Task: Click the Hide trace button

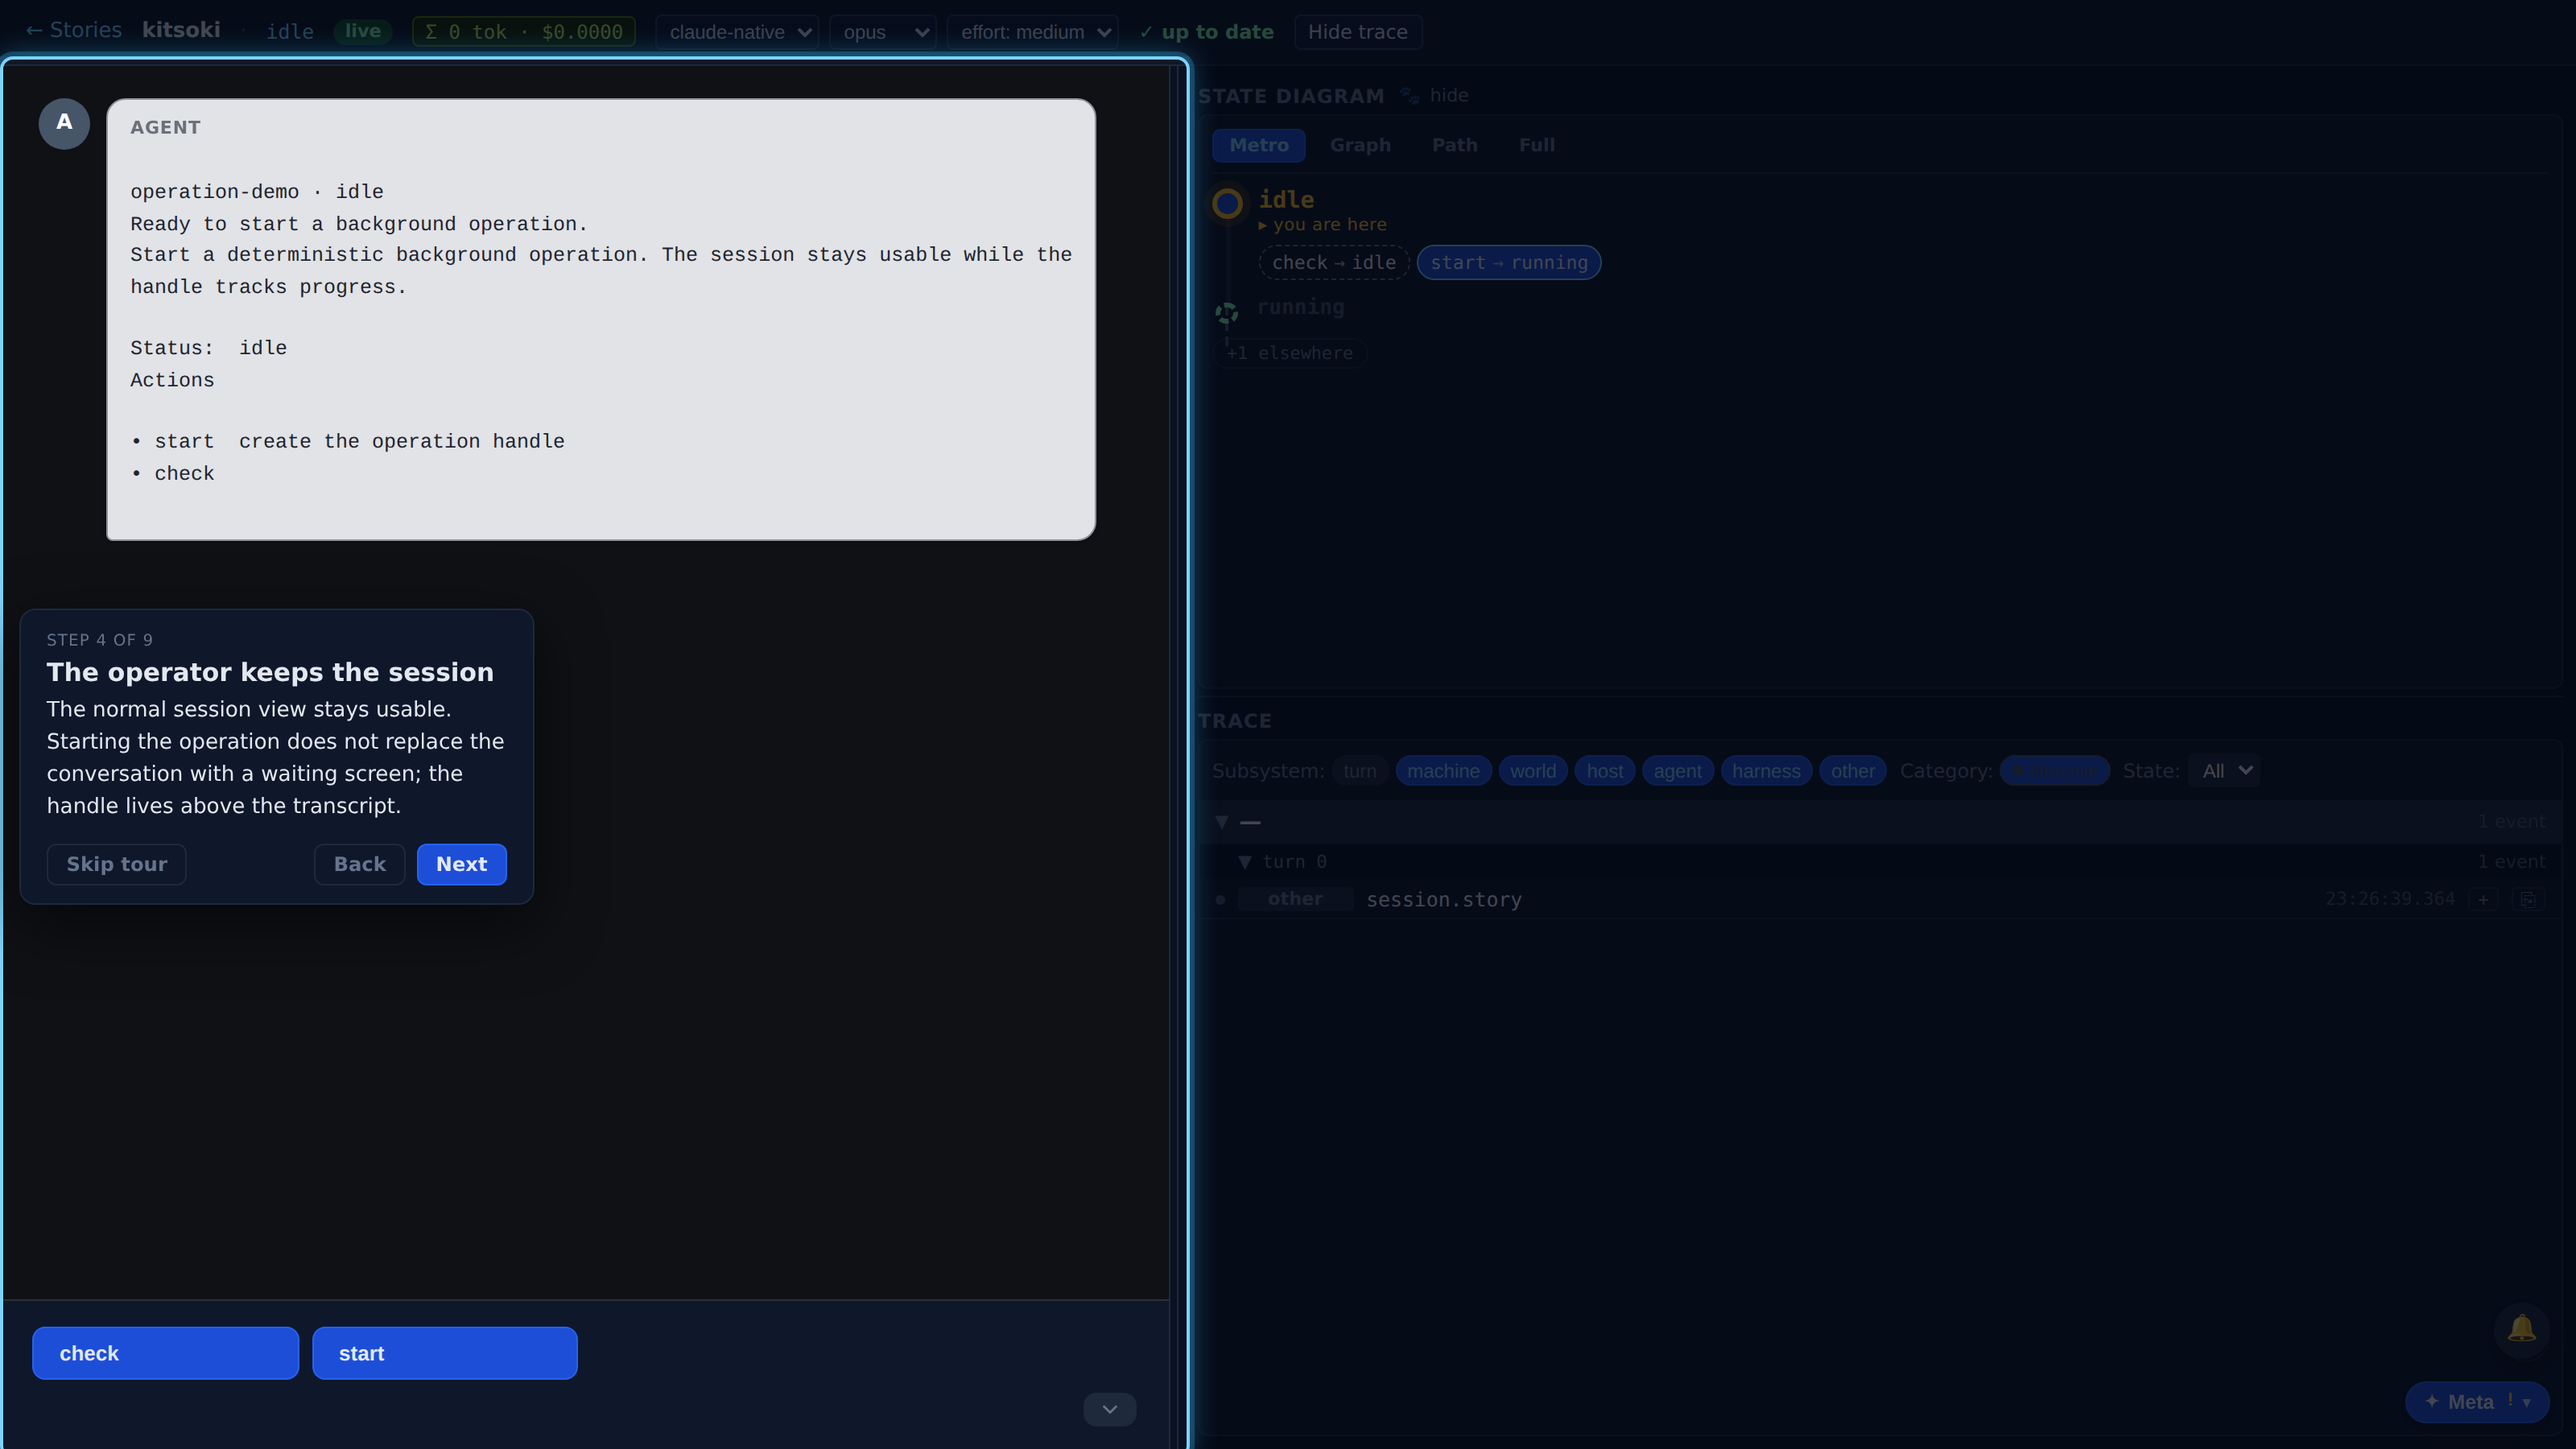Action: point(1357,32)
